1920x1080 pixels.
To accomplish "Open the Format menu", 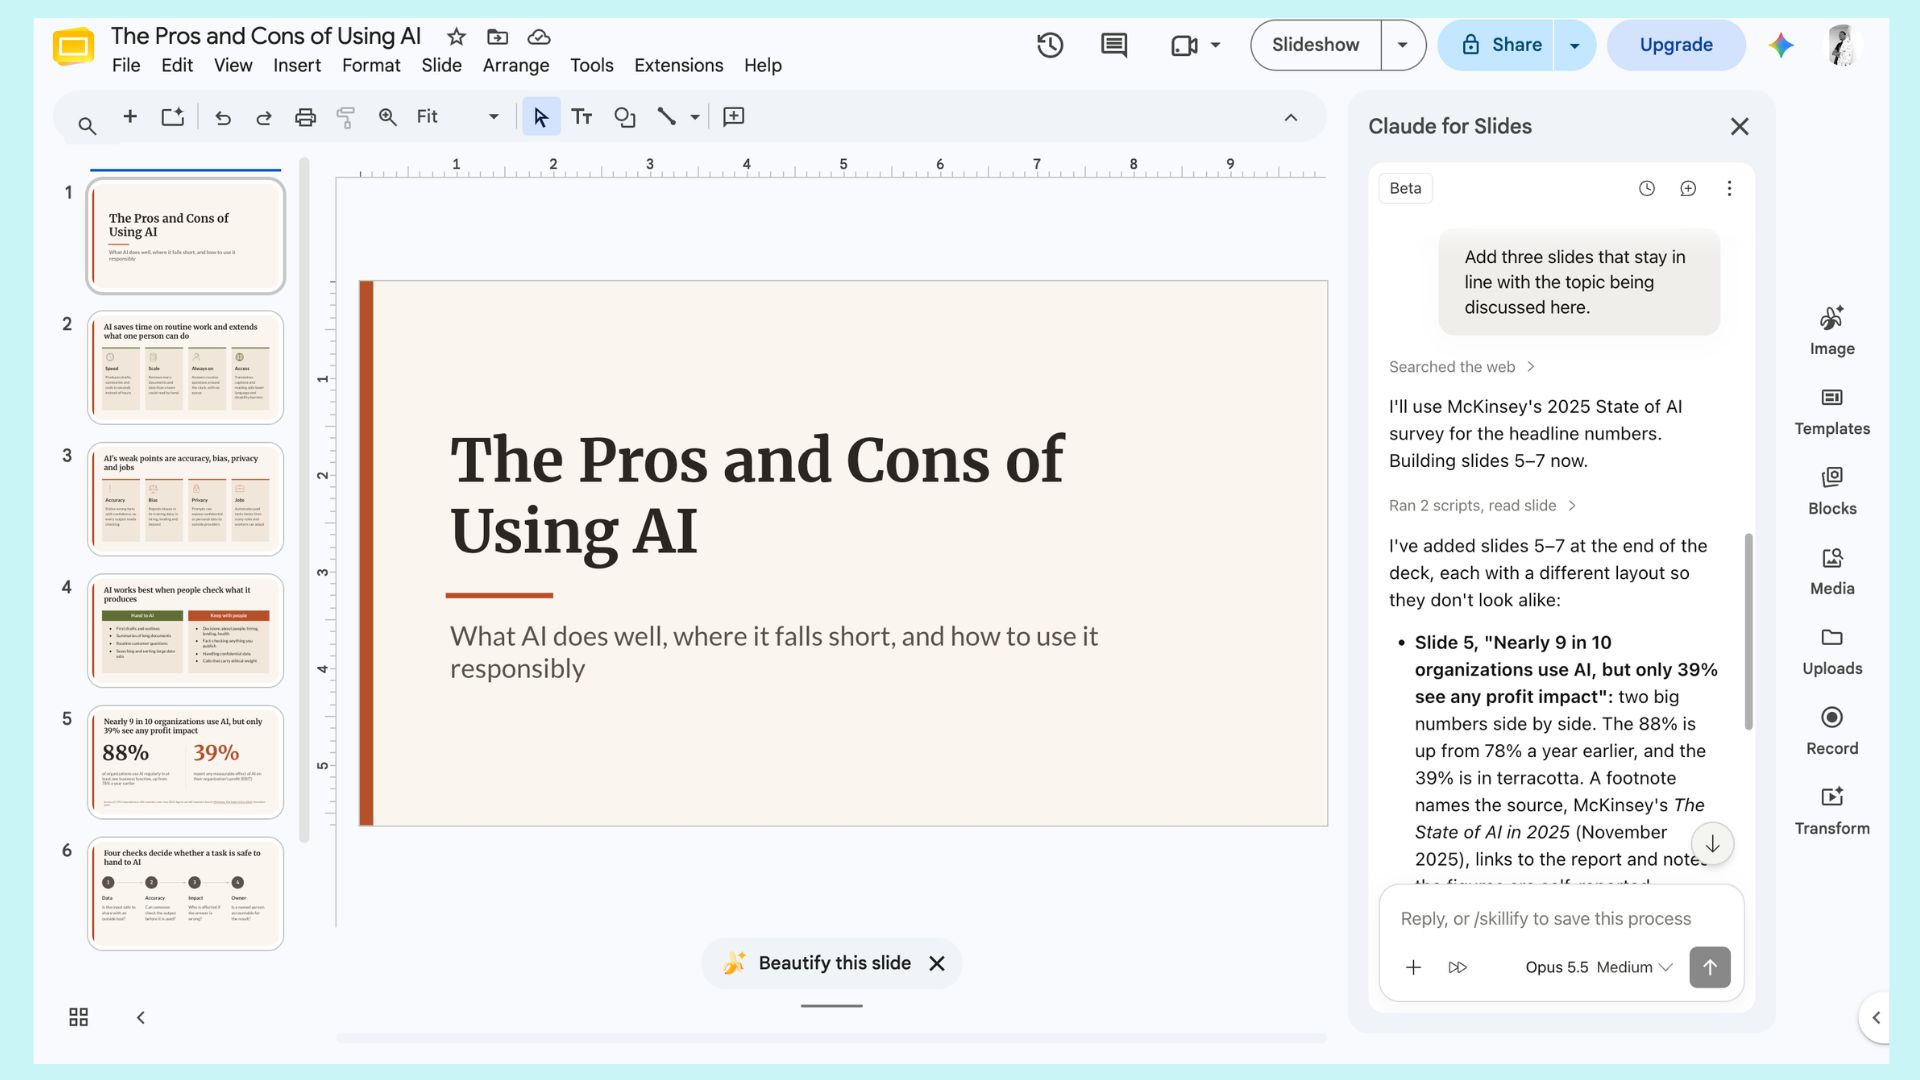I will [371, 66].
